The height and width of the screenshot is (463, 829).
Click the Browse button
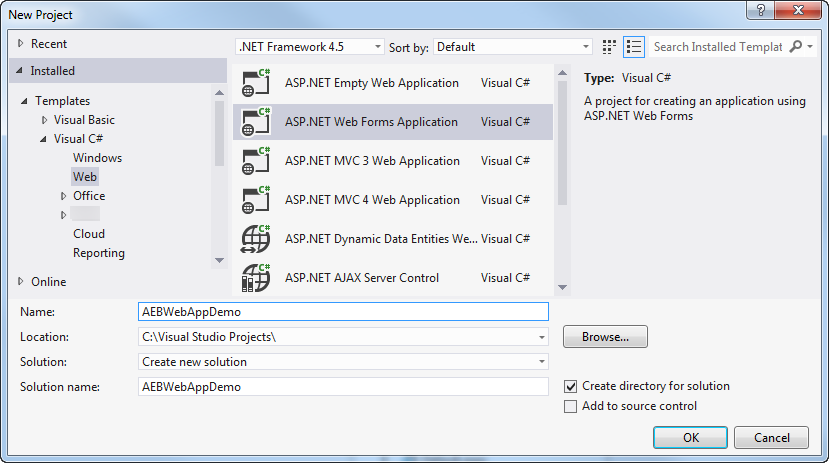604,337
